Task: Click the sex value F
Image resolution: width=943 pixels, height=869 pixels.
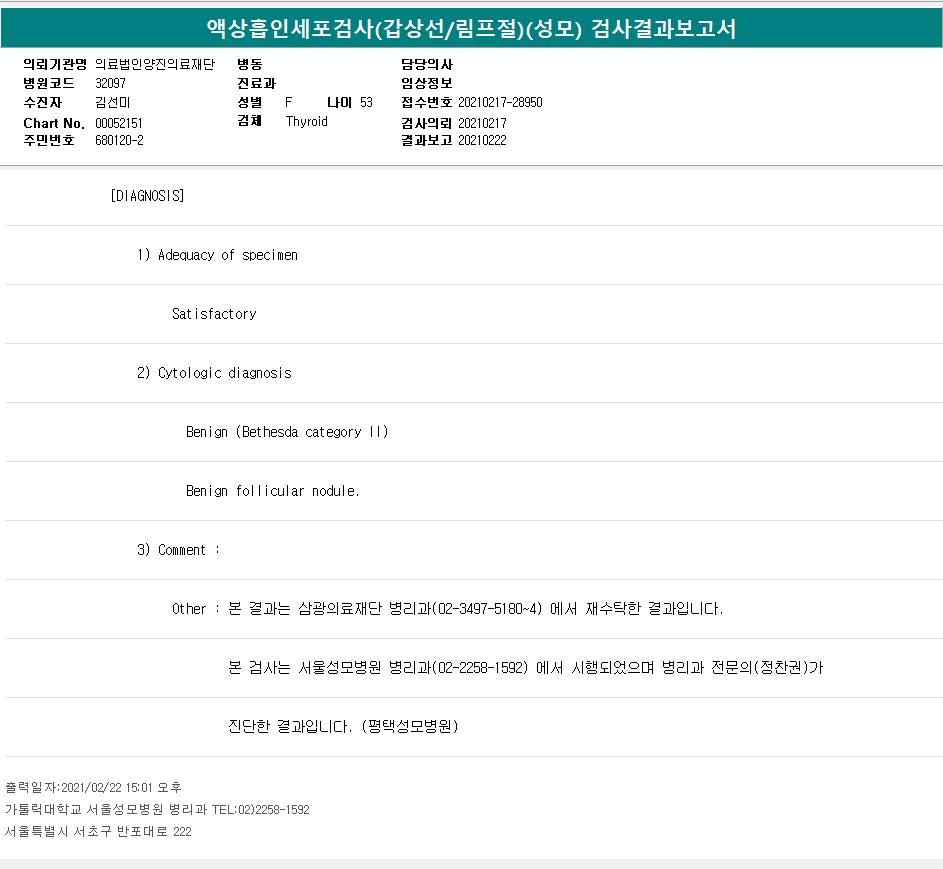Action: pos(289,102)
